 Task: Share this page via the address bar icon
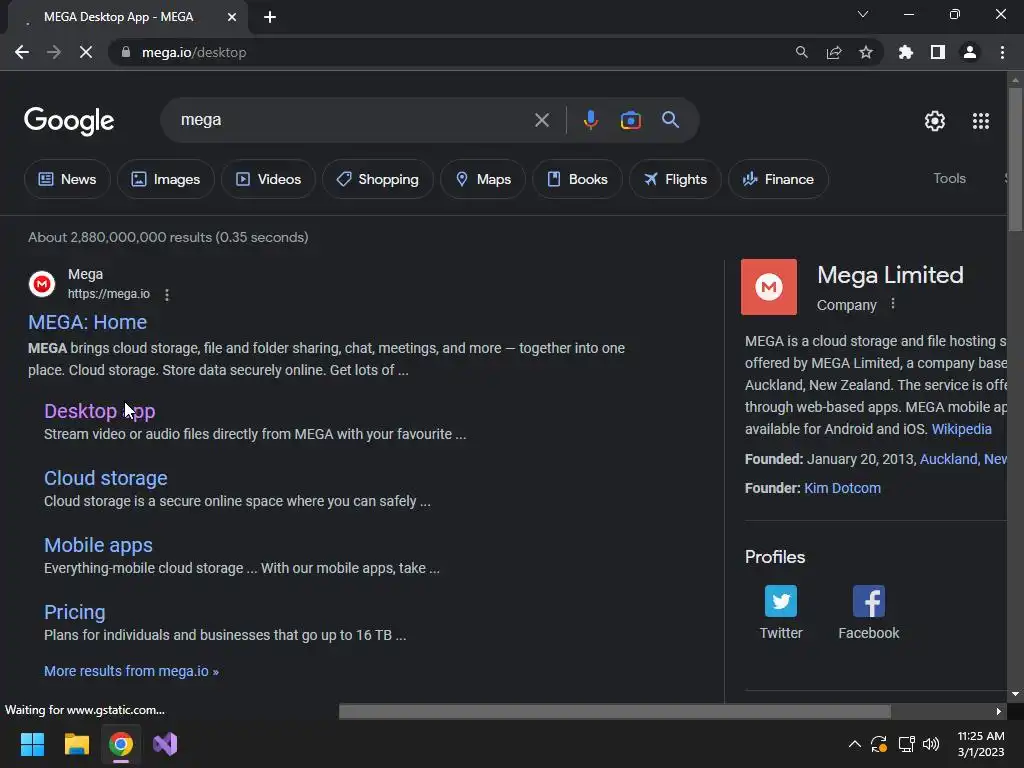coord(834,52)
